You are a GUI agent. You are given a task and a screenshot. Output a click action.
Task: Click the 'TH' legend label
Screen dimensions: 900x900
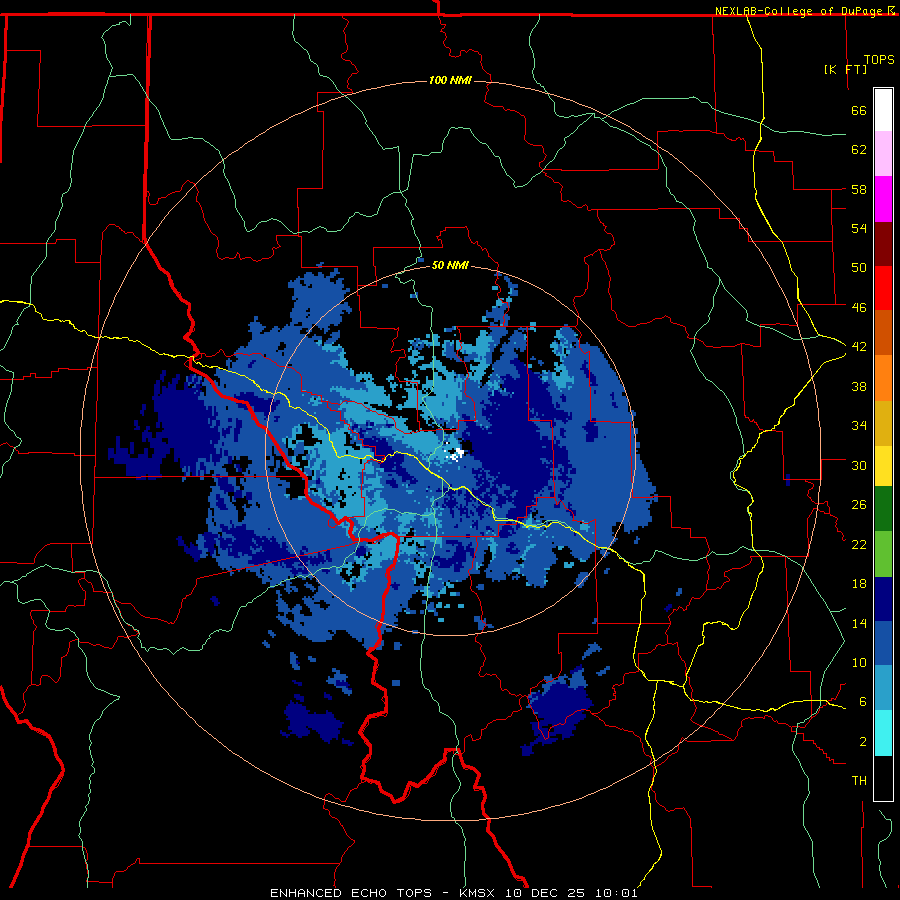coord(859,781)
